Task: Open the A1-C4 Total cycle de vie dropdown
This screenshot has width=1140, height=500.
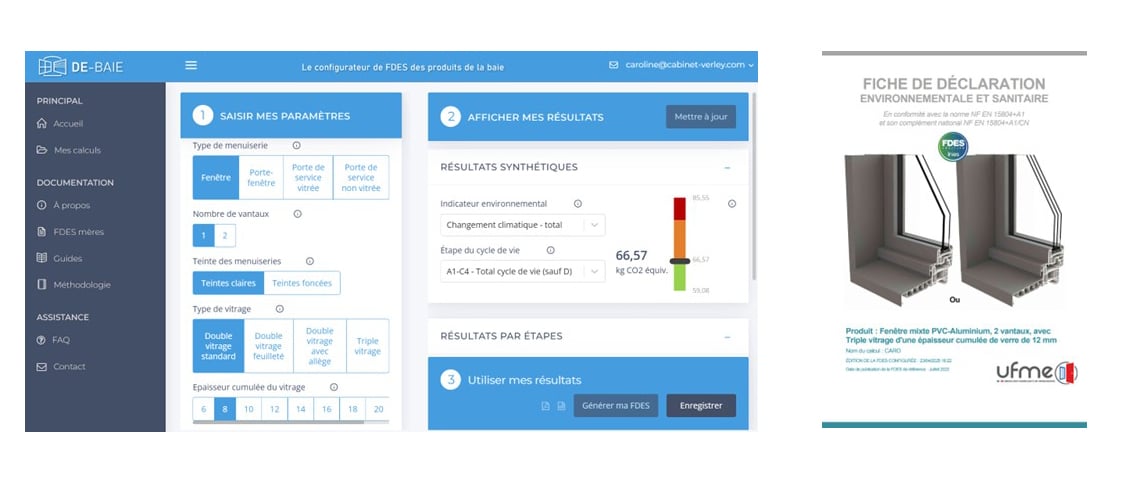Action: coord(523,272)
